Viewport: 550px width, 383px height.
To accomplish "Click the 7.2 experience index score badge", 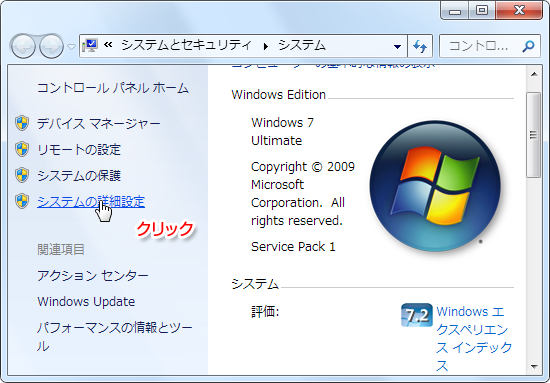I will tap(416, 315).
